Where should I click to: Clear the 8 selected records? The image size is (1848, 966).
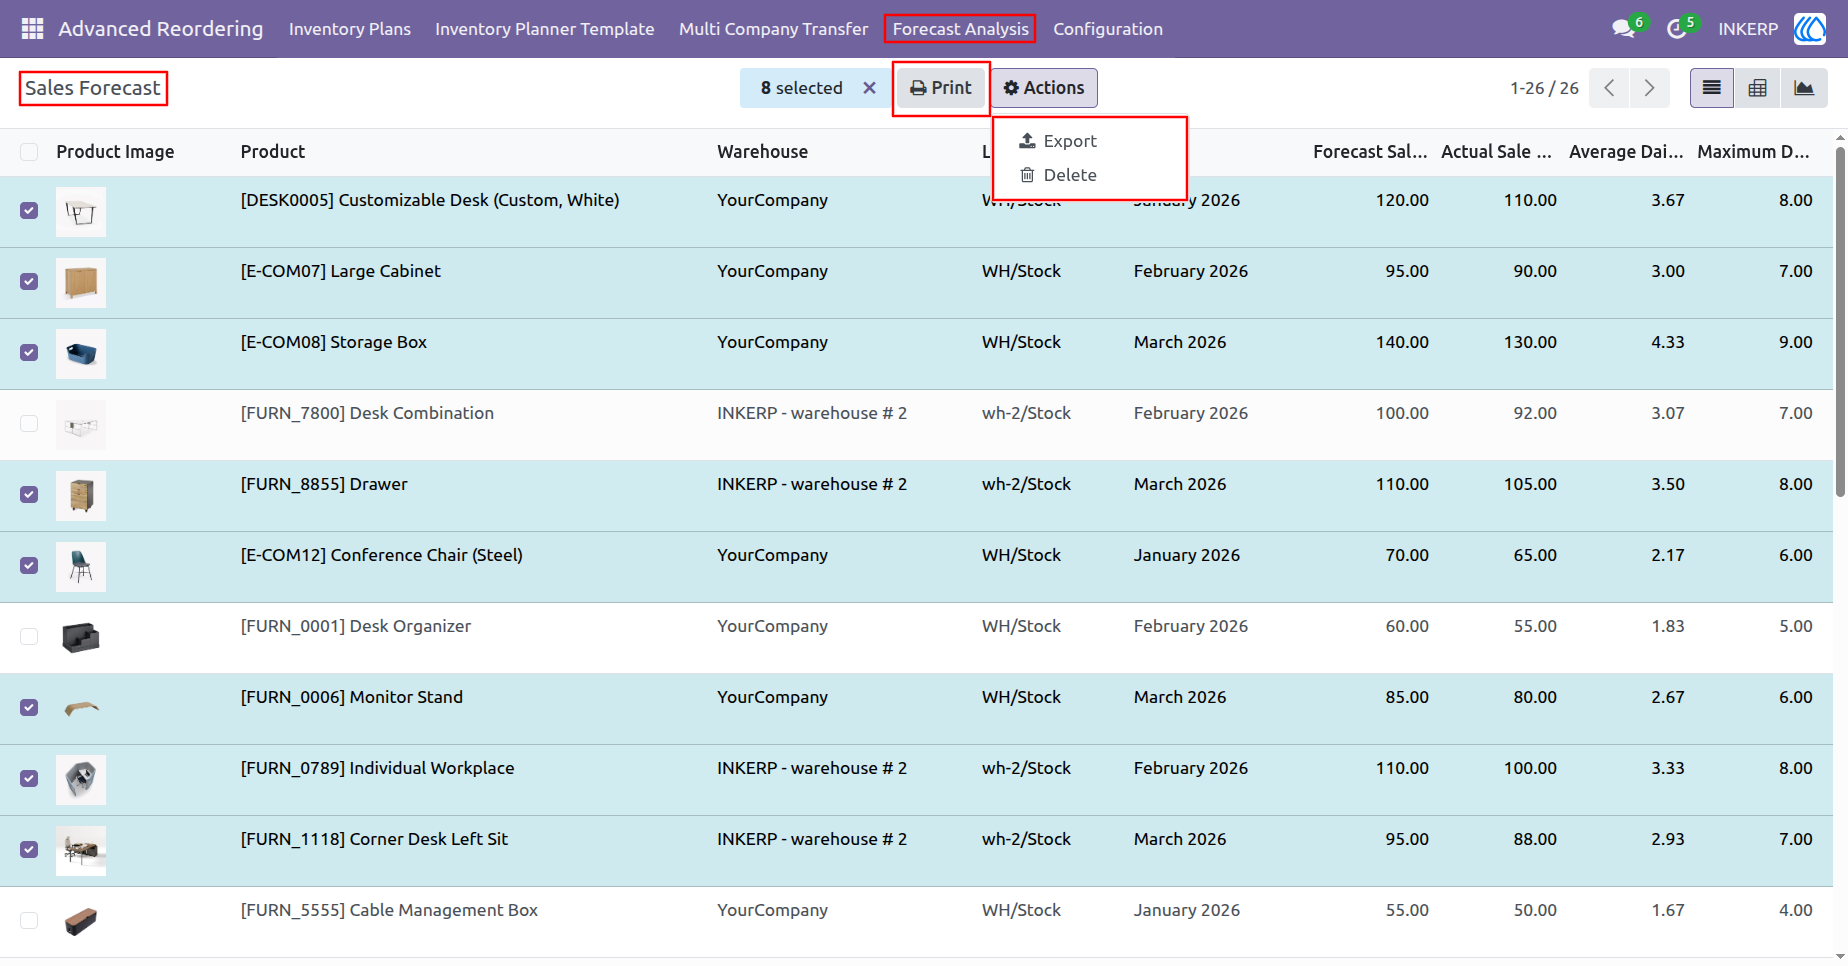click(869, 88)
